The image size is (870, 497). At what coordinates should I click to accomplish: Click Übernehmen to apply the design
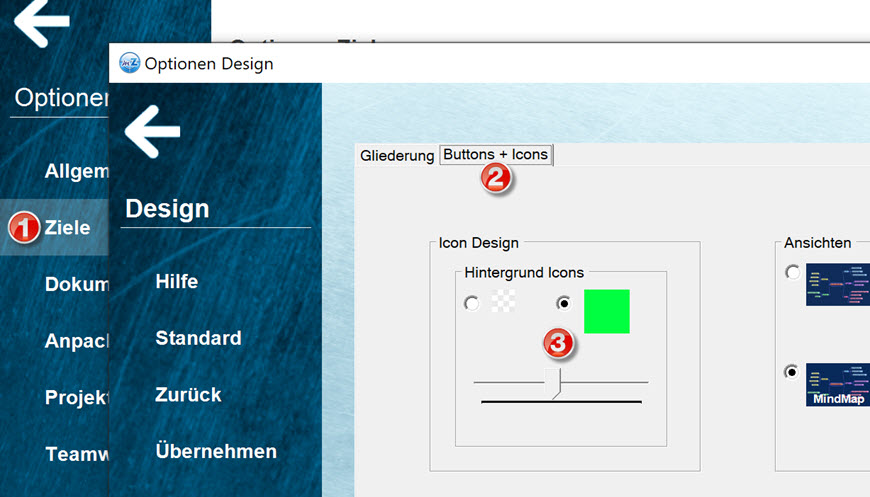[216, 451]
